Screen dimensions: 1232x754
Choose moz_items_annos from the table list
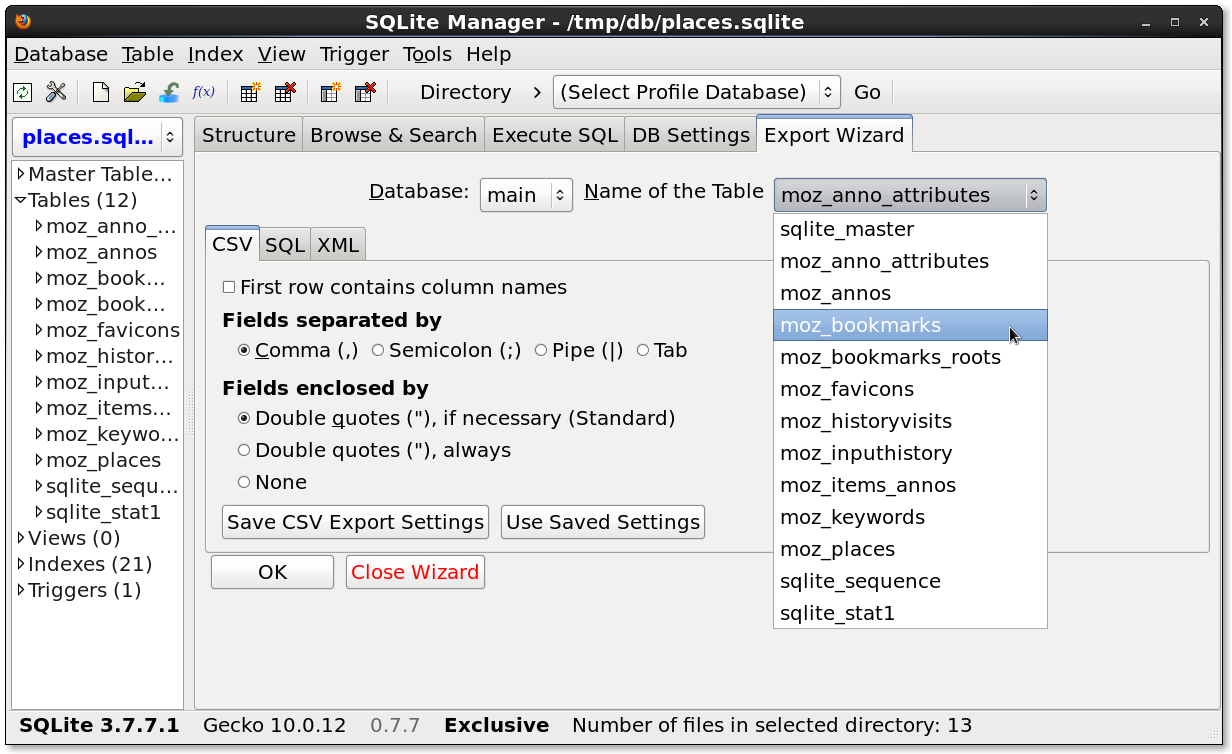[910, 485]
